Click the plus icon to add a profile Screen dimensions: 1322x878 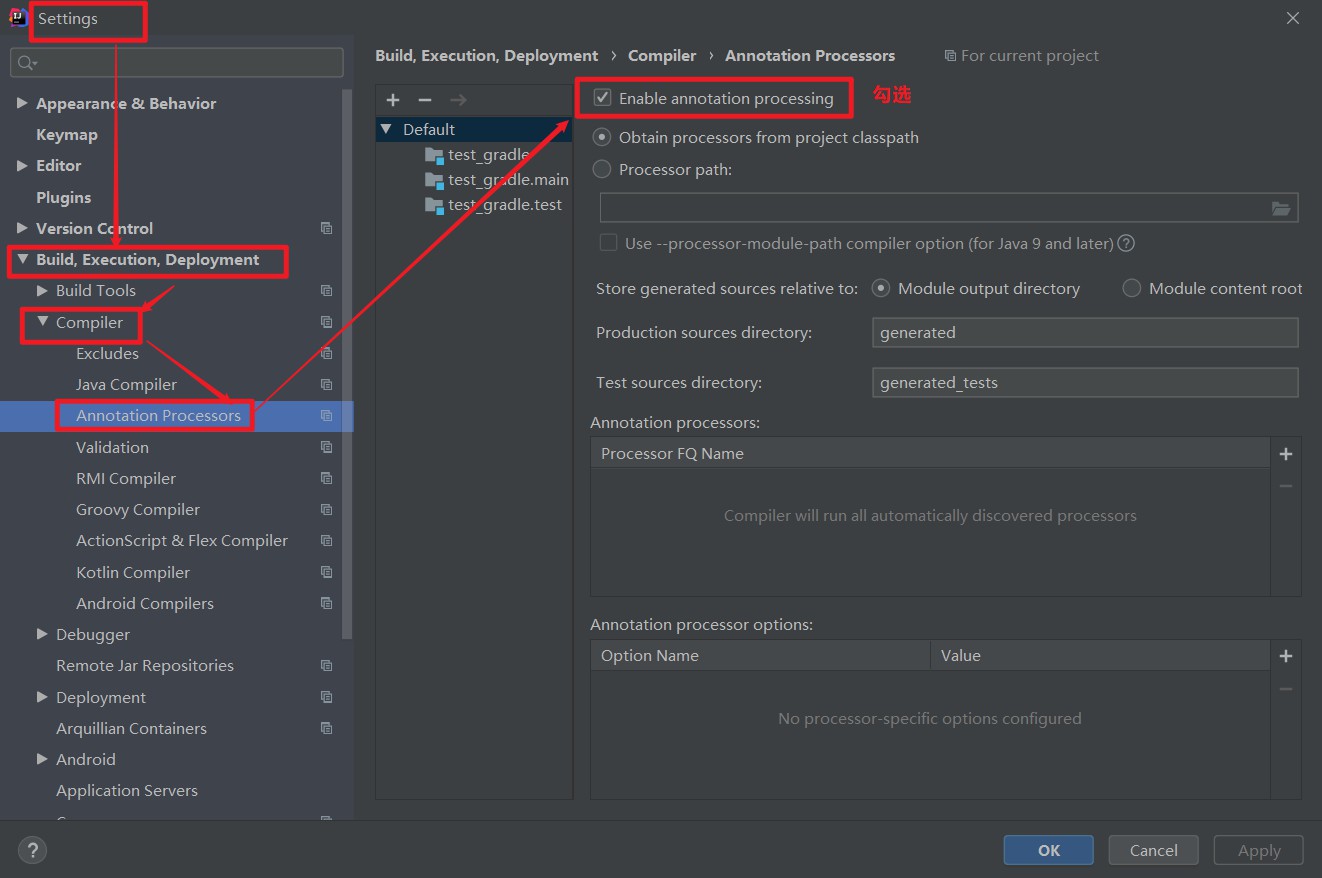[392, 100]
